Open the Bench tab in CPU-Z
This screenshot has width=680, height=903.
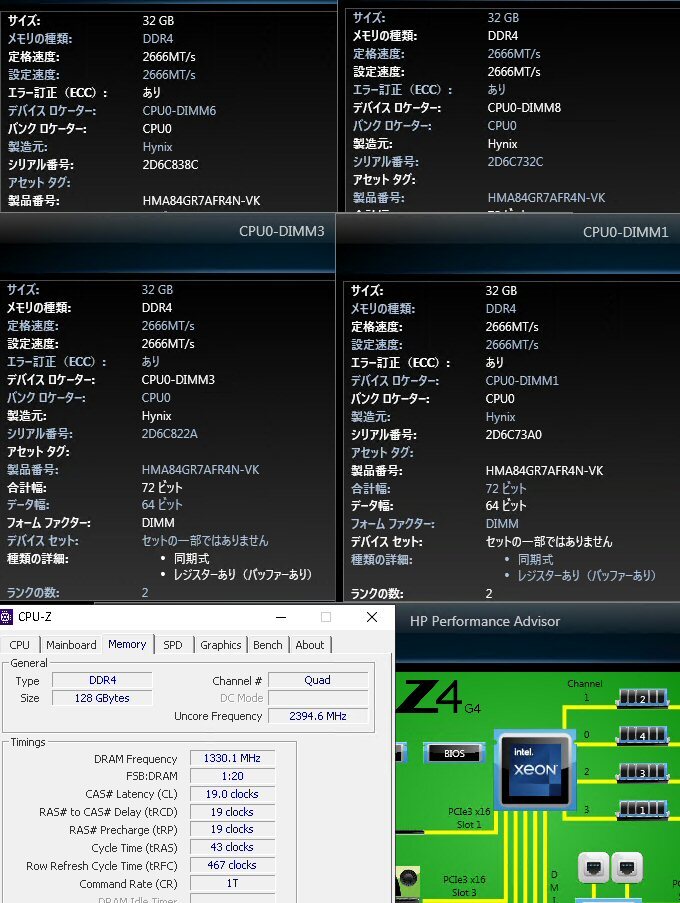(x=268, y=645)
